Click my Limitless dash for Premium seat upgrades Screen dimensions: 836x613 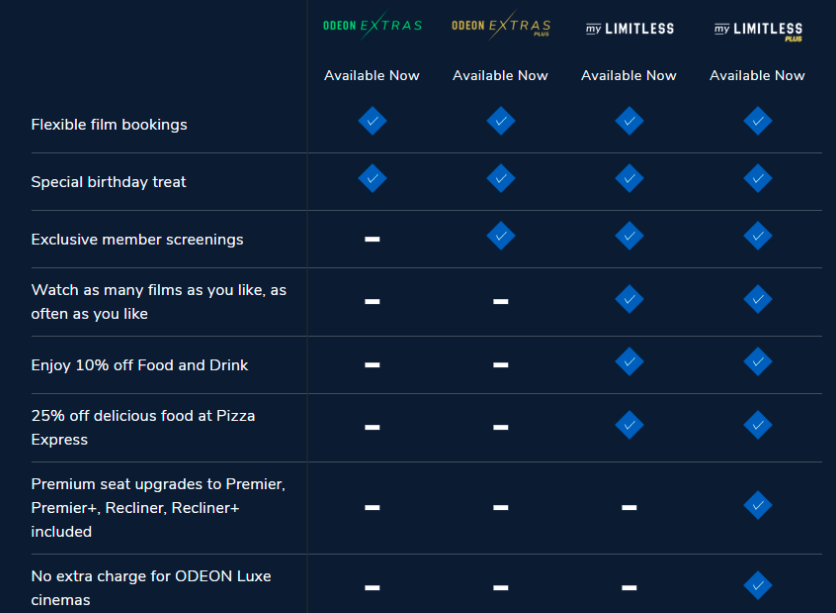[629, 507]
